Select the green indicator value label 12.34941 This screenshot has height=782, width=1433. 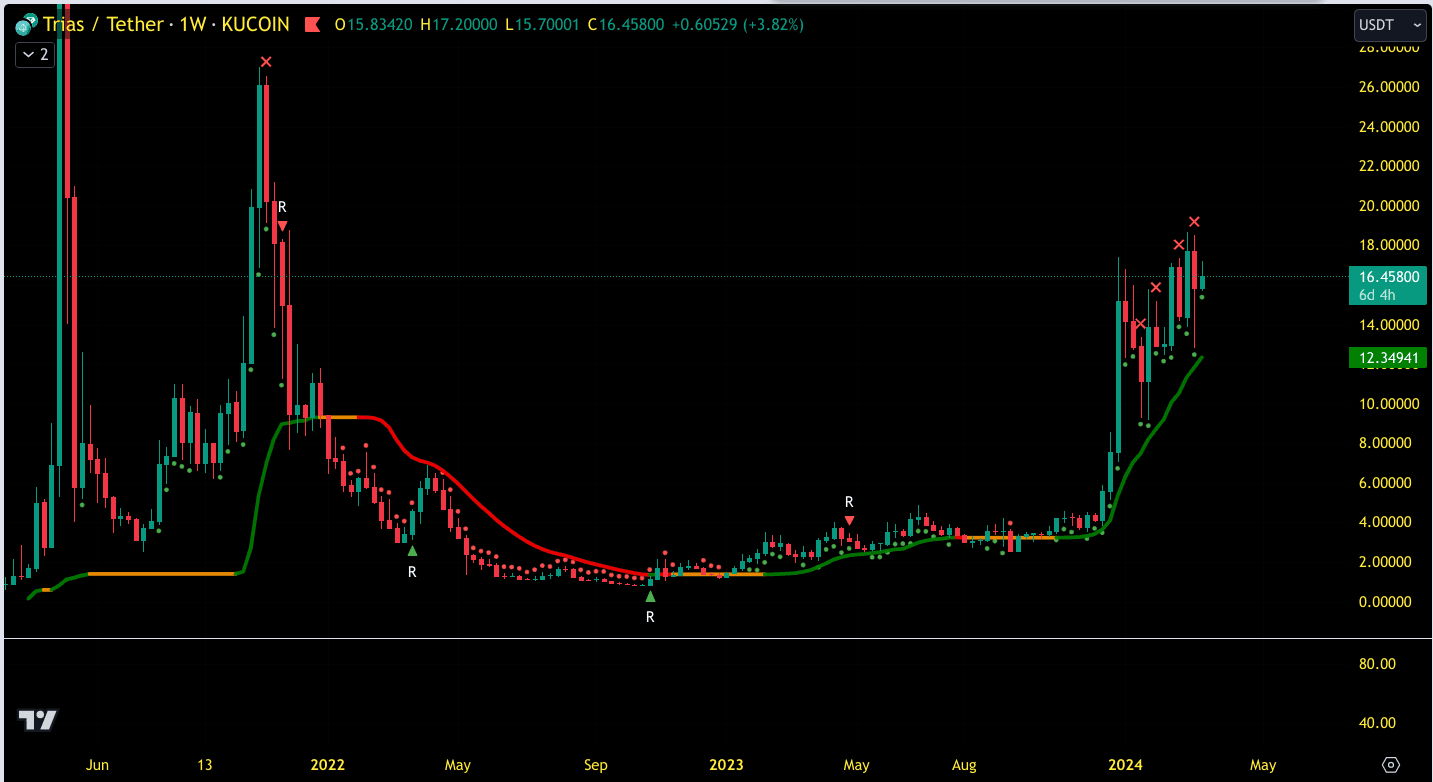pyautogui.click(x=1386, y=358)
